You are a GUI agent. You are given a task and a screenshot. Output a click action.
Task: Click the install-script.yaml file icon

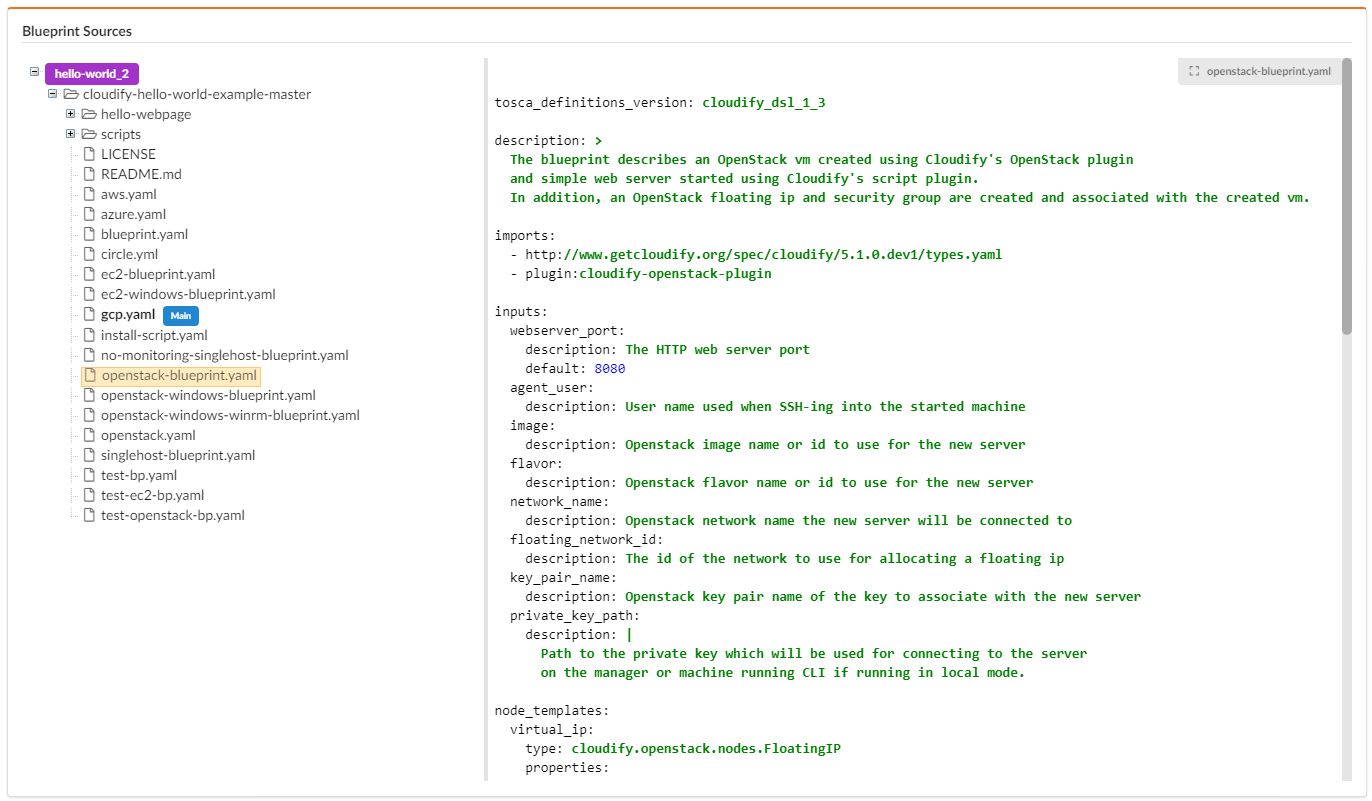(x=89, y=335)
